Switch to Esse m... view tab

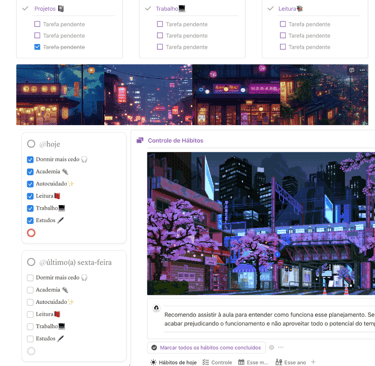(x=253, y=362)
